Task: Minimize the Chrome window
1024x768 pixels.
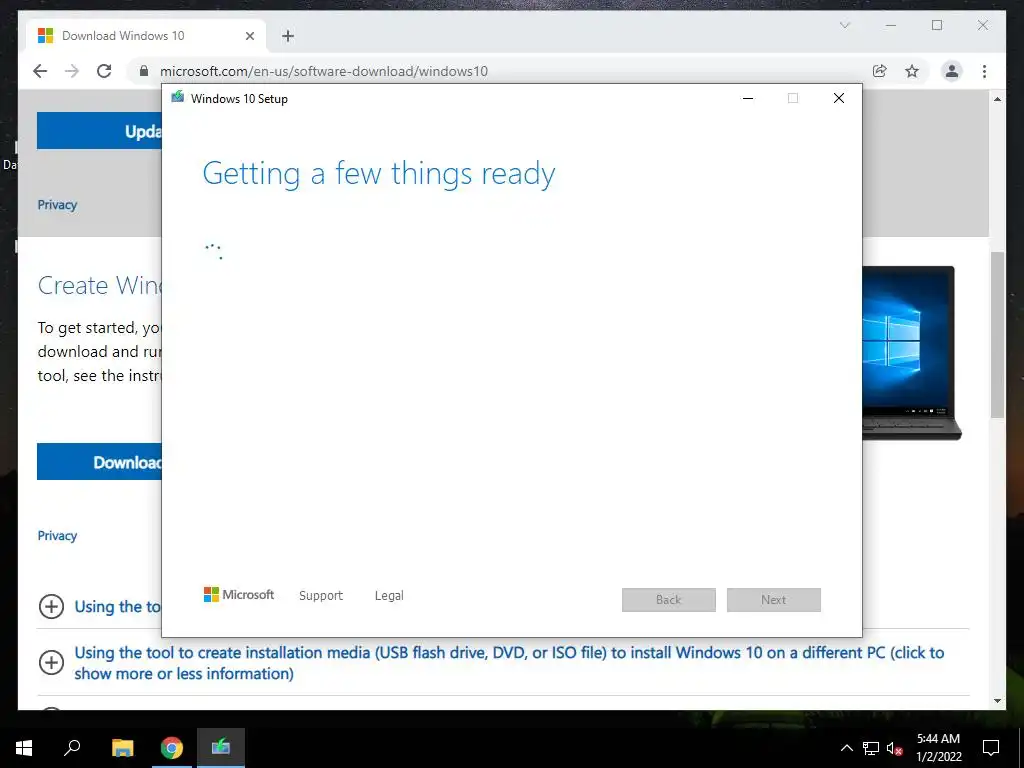Action: [x=891, y=25]
